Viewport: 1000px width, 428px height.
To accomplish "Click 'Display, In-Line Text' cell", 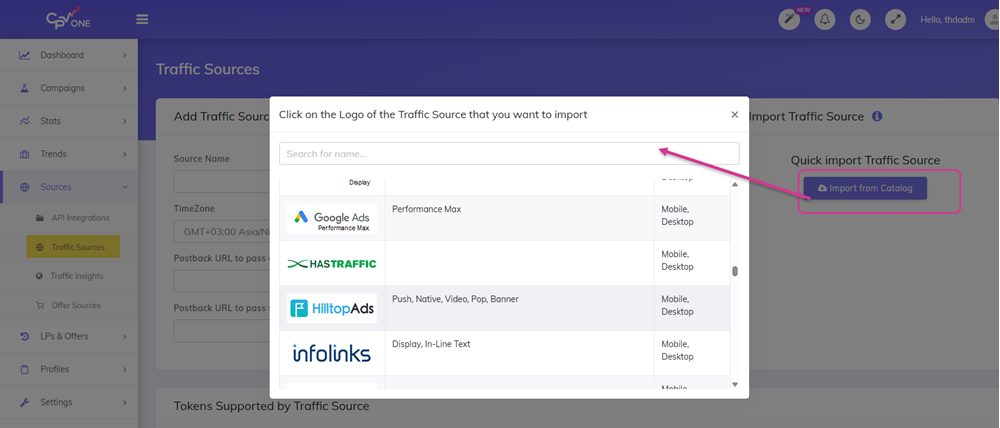I will [520, 353].
